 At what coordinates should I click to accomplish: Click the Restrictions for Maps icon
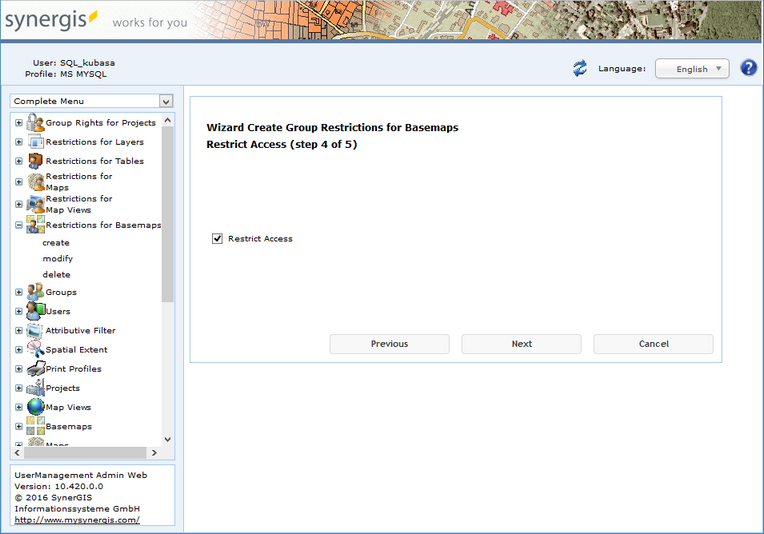point(36,182)
